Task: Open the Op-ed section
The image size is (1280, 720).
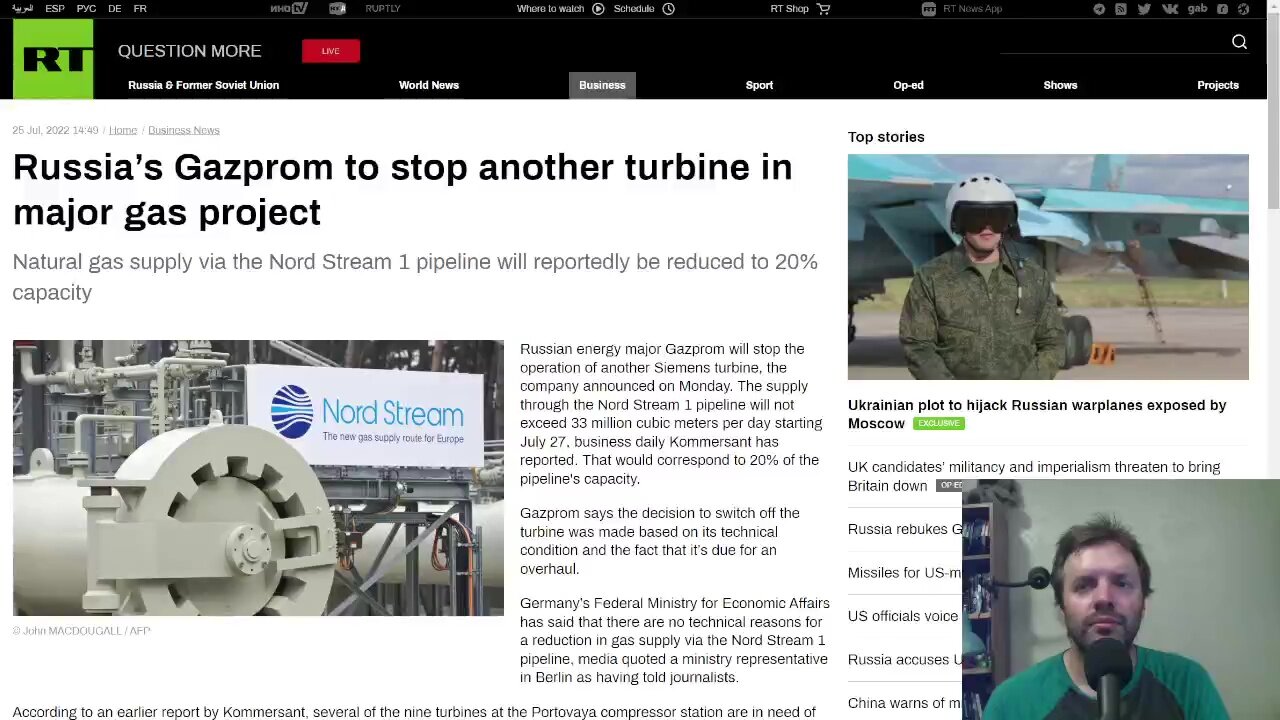Action: 908,85
